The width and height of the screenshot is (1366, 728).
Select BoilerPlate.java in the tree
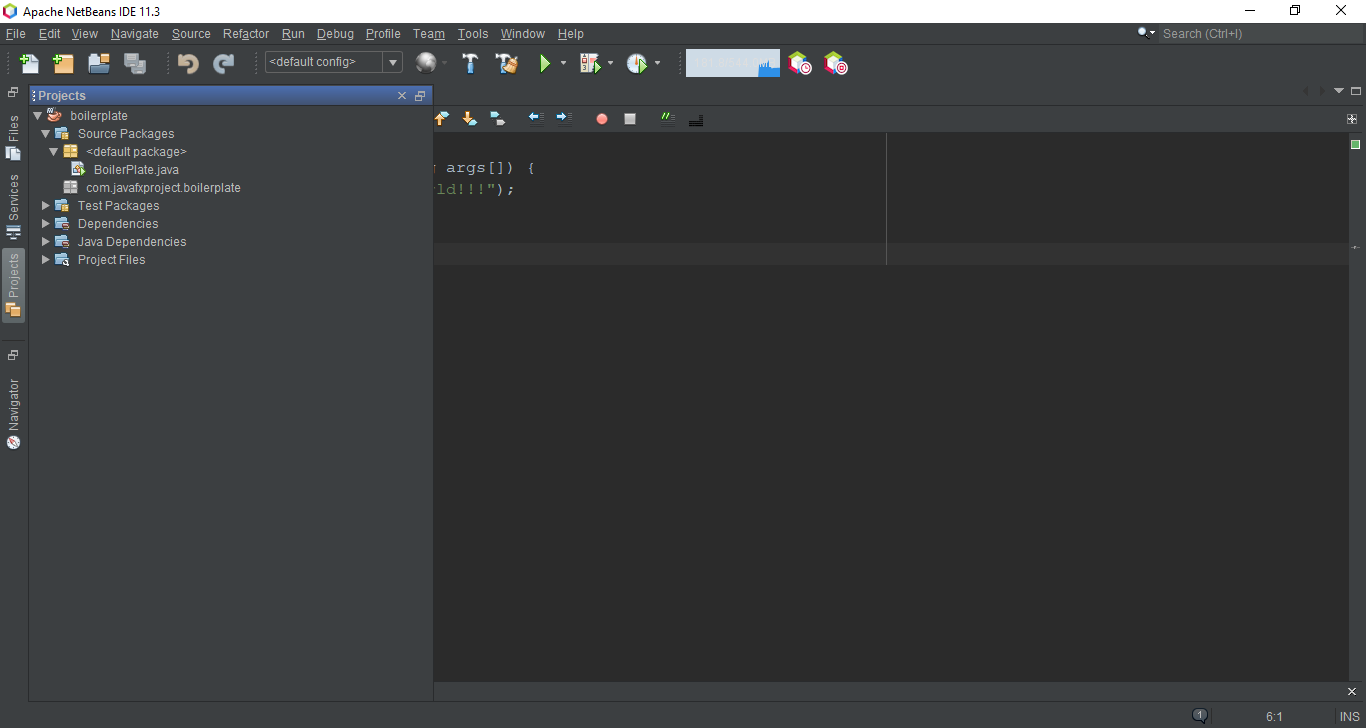pos(136,169)
